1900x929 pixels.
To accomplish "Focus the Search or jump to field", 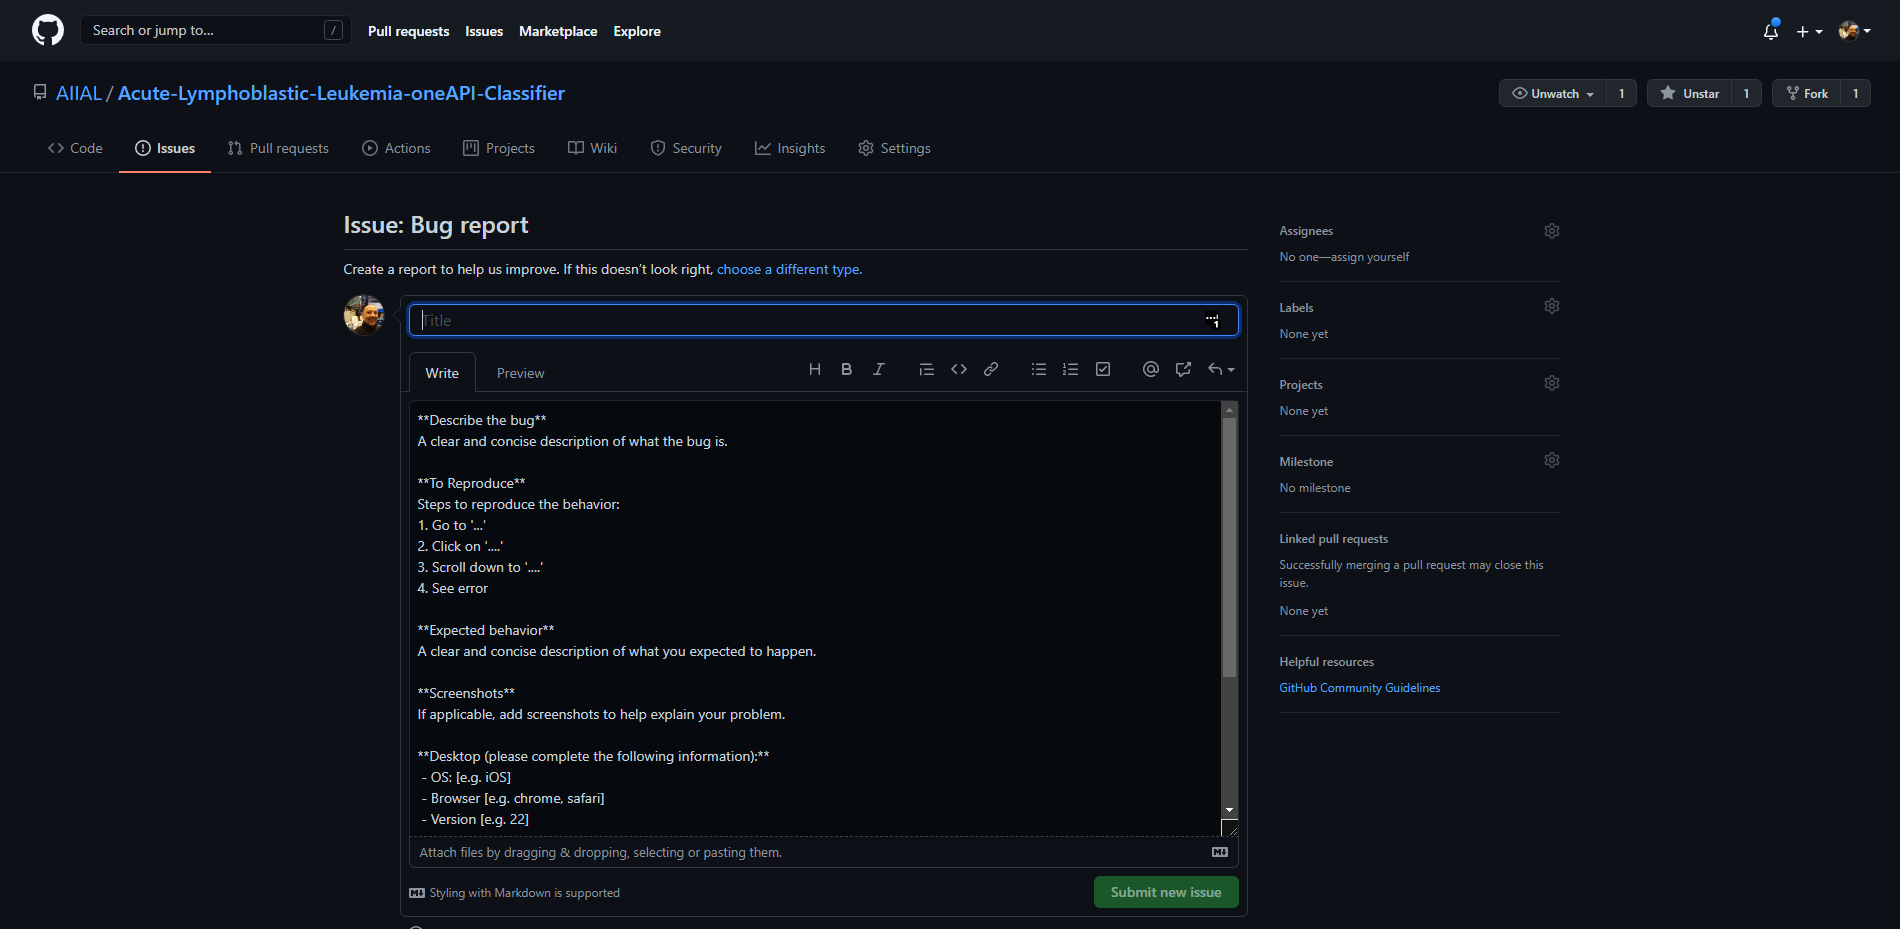I will point(216,30).
